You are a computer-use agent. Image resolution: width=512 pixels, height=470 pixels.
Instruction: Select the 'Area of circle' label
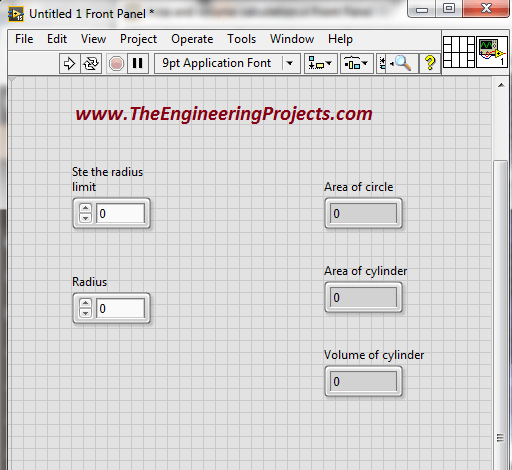pos(359,187)
